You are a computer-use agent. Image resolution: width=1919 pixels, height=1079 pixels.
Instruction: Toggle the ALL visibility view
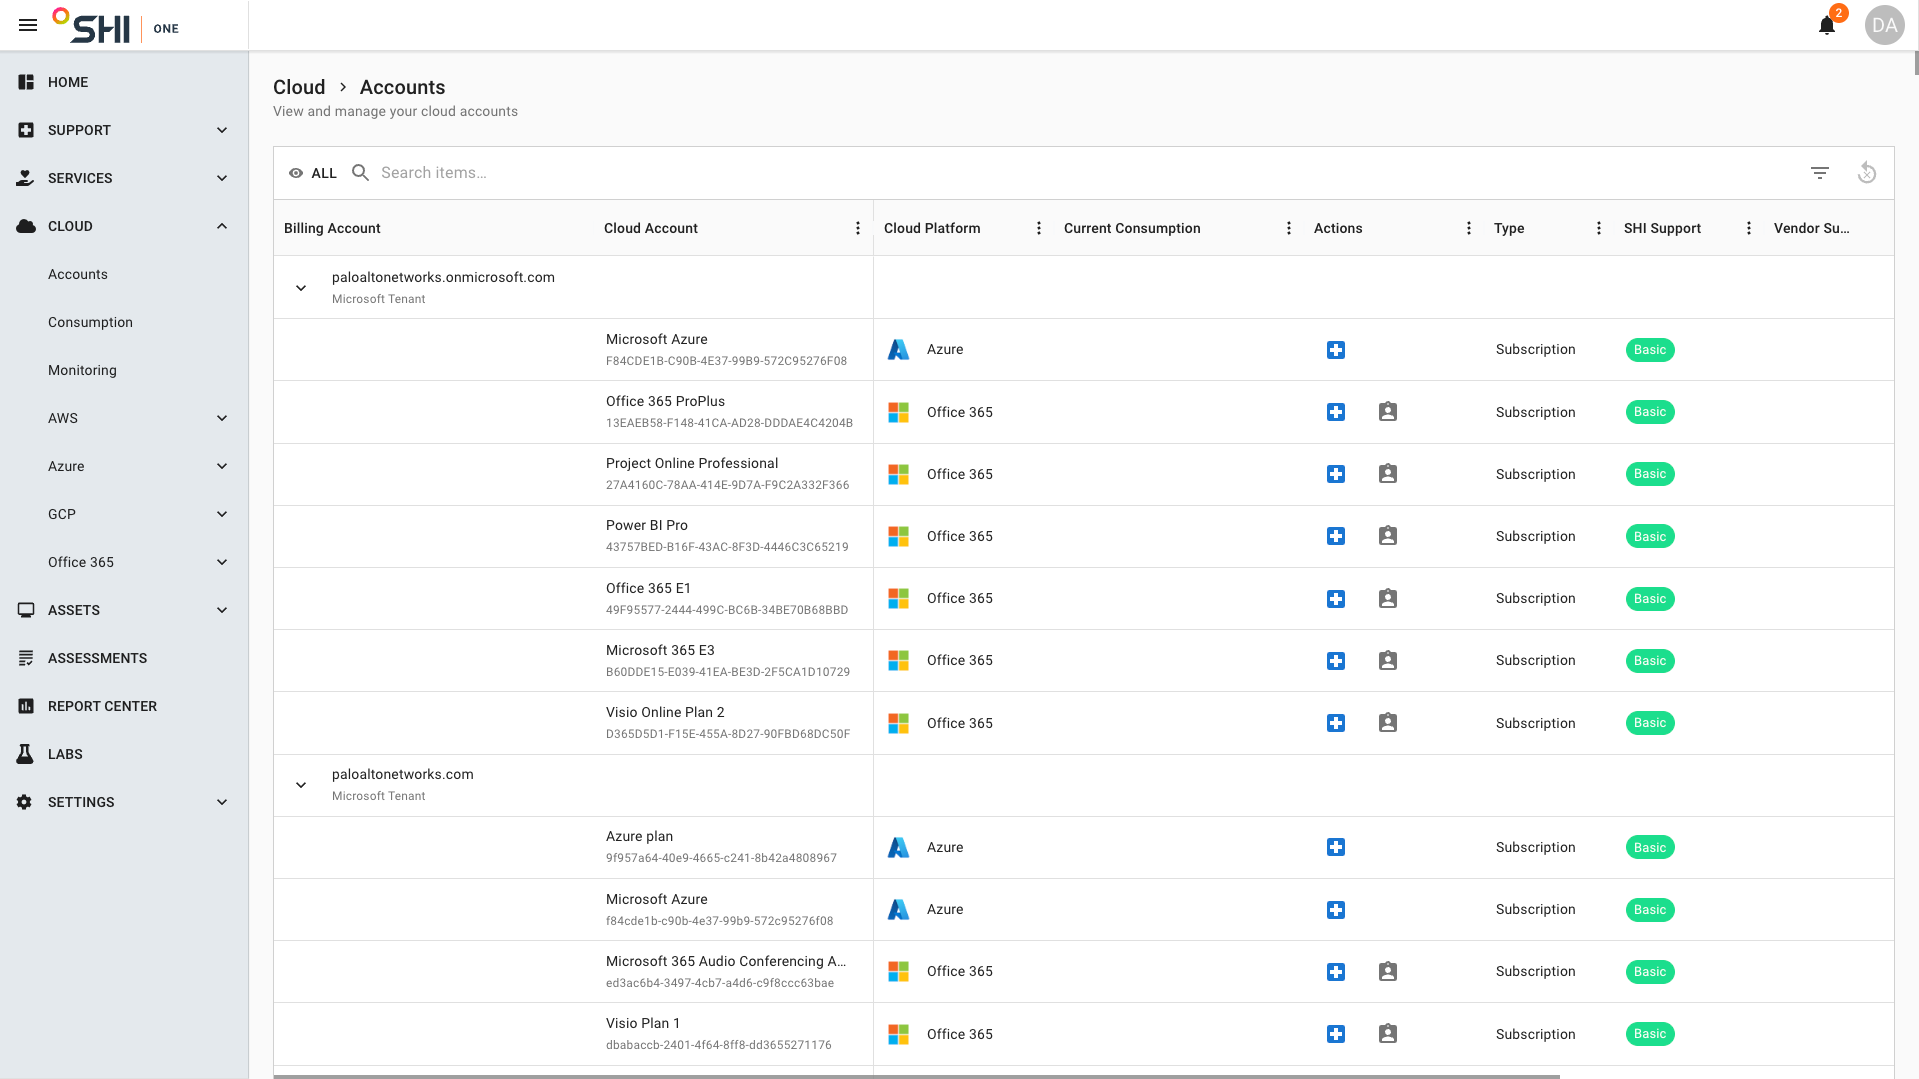[x=313, y=173]
